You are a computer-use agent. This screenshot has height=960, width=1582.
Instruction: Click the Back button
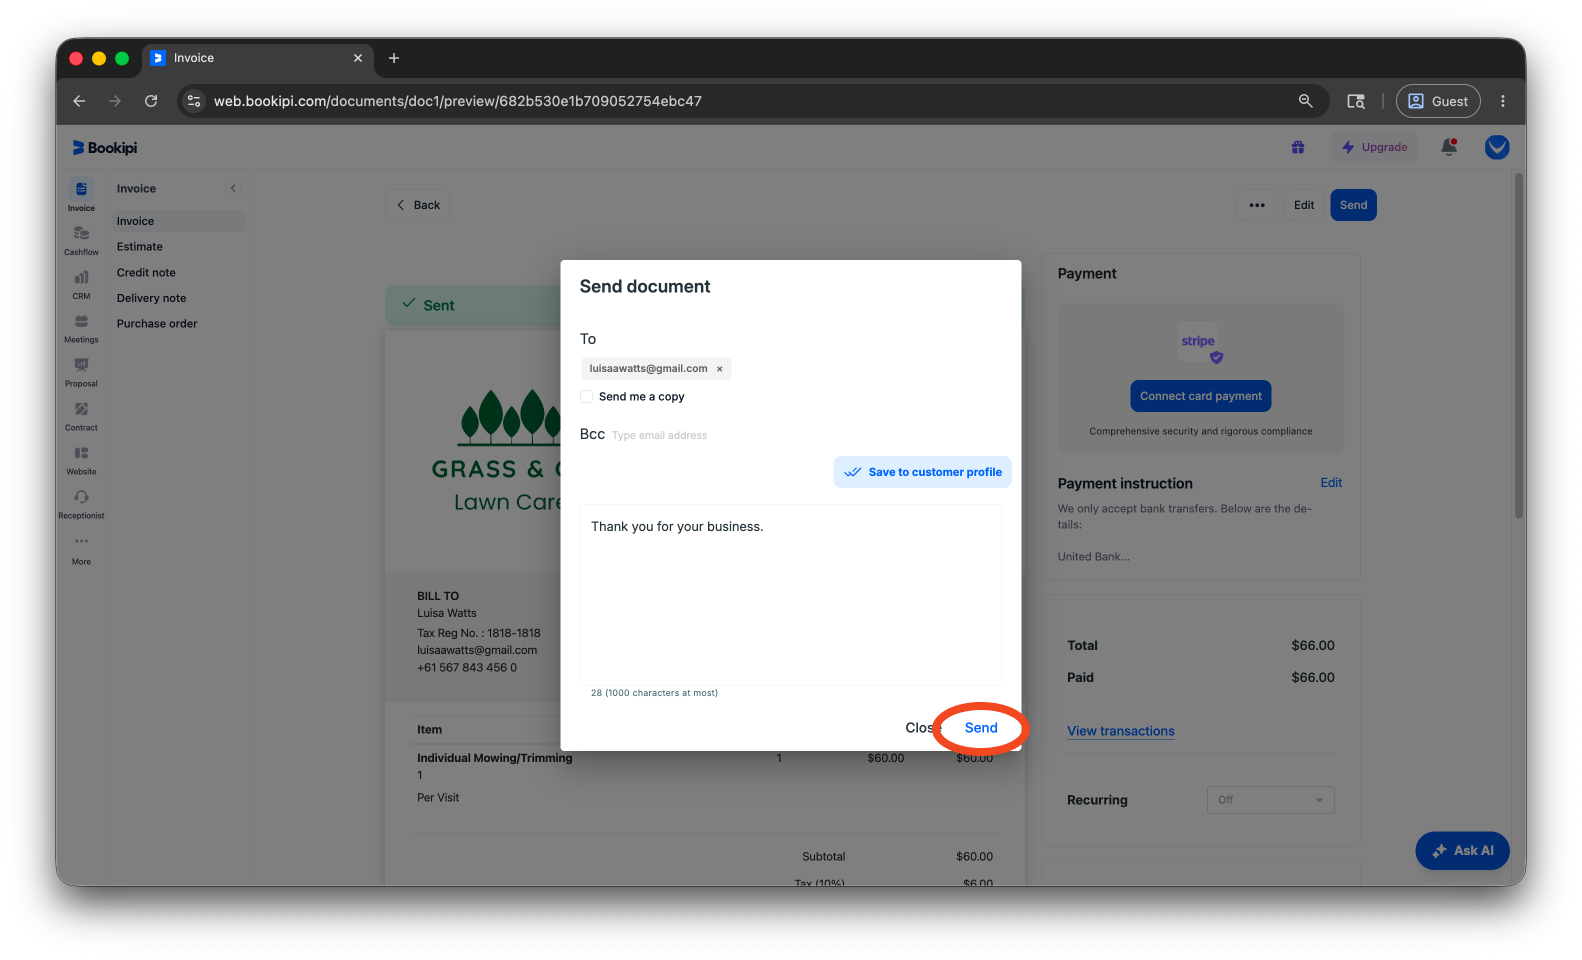418,205
